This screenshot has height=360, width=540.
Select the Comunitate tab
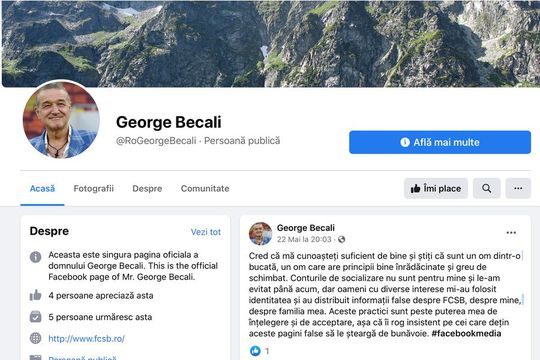tap(205, 188)
